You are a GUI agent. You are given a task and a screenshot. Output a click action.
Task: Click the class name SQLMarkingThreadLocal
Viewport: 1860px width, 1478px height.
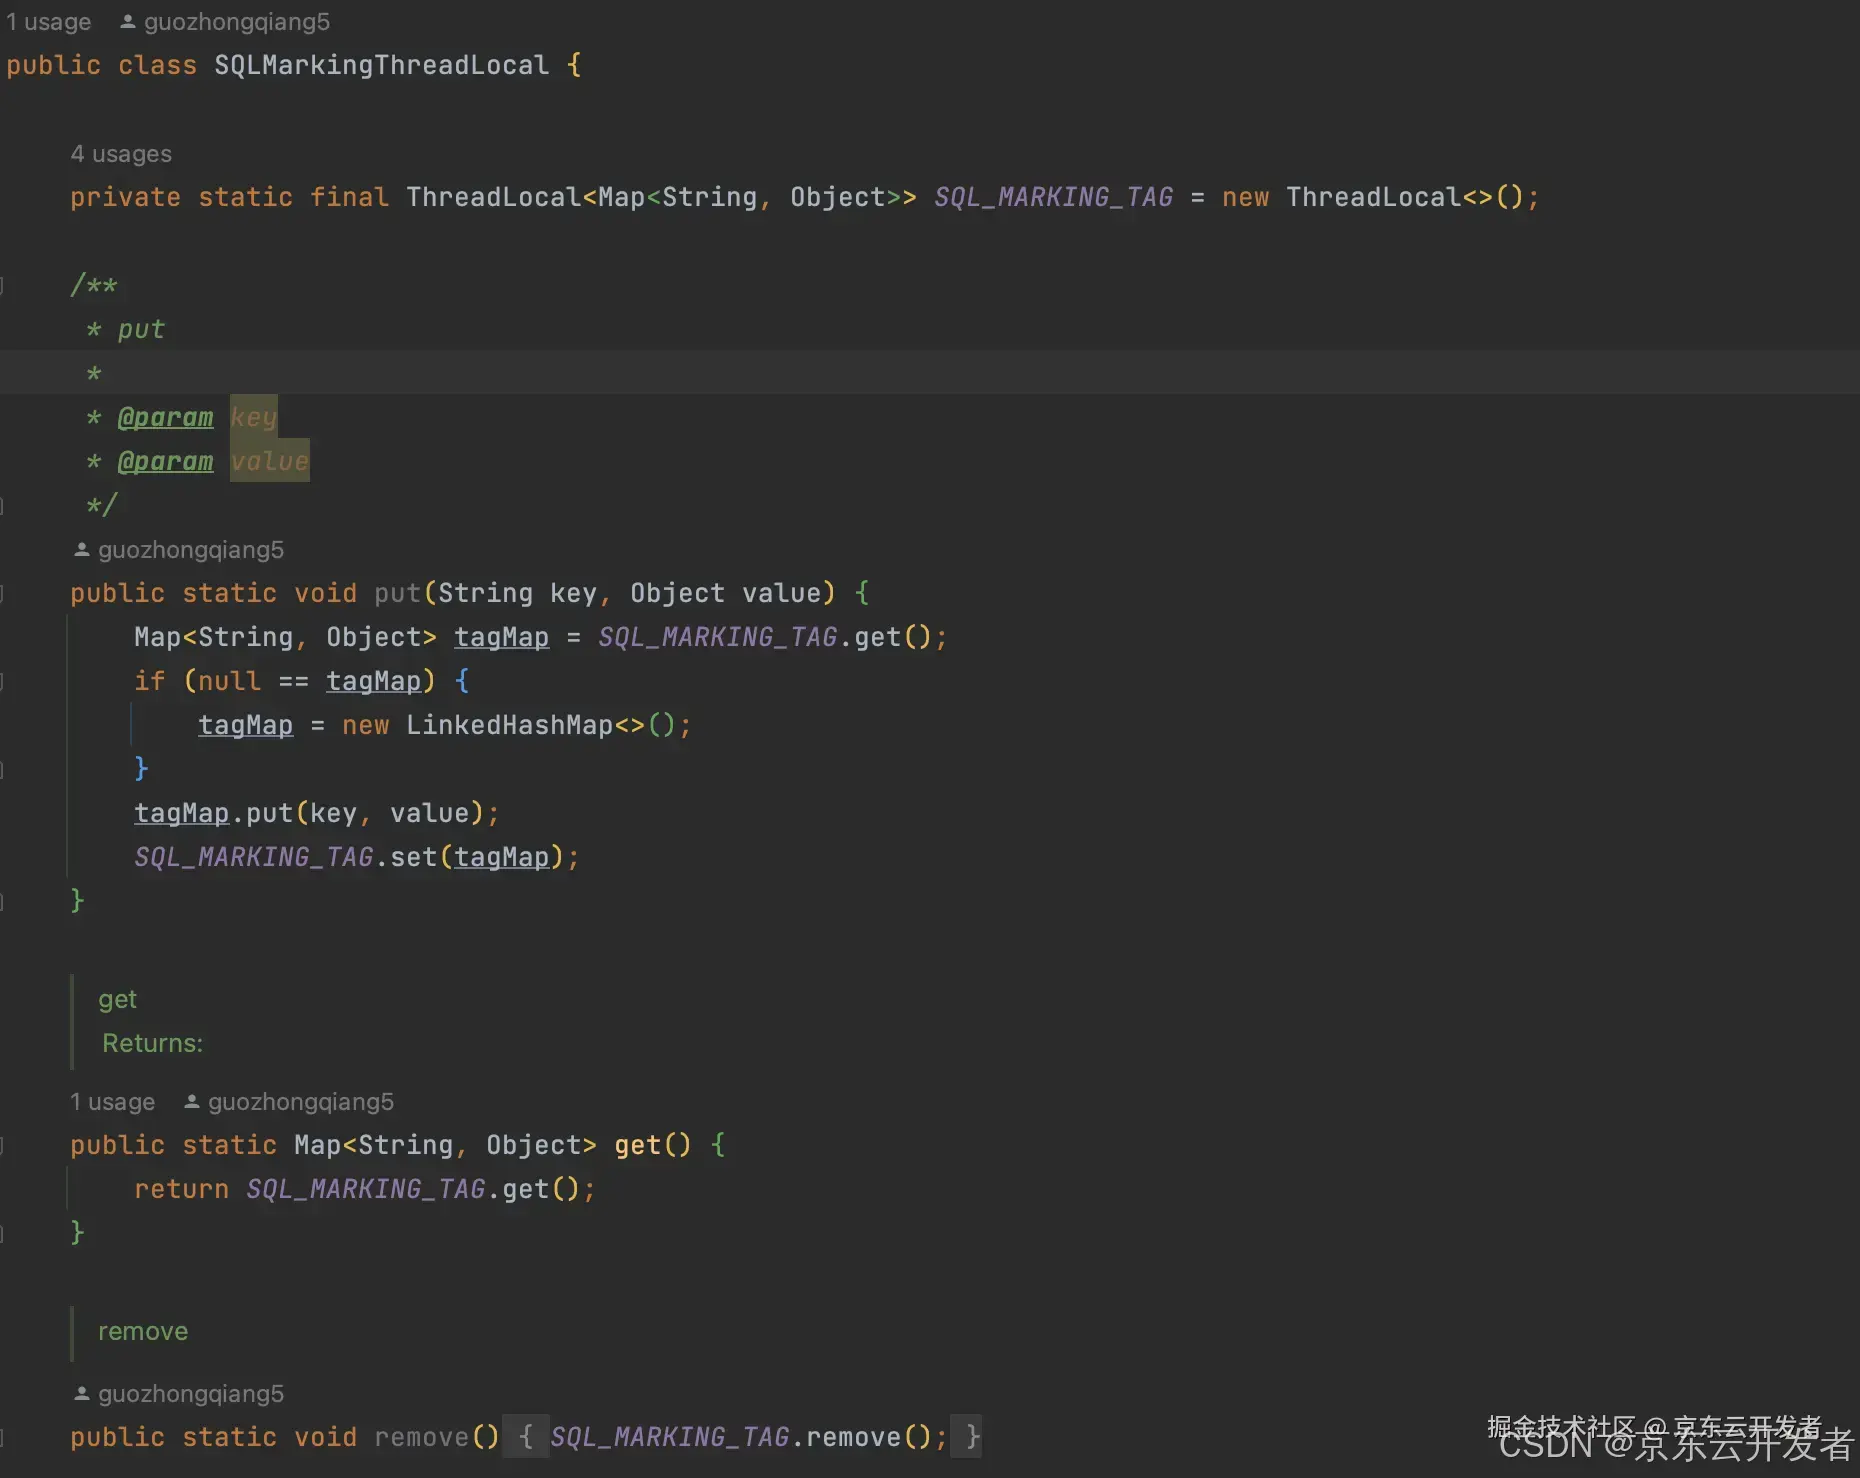pos(381,65)
